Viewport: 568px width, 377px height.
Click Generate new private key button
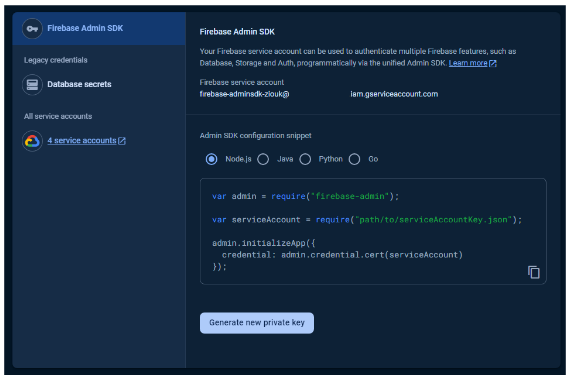point(257,323)
